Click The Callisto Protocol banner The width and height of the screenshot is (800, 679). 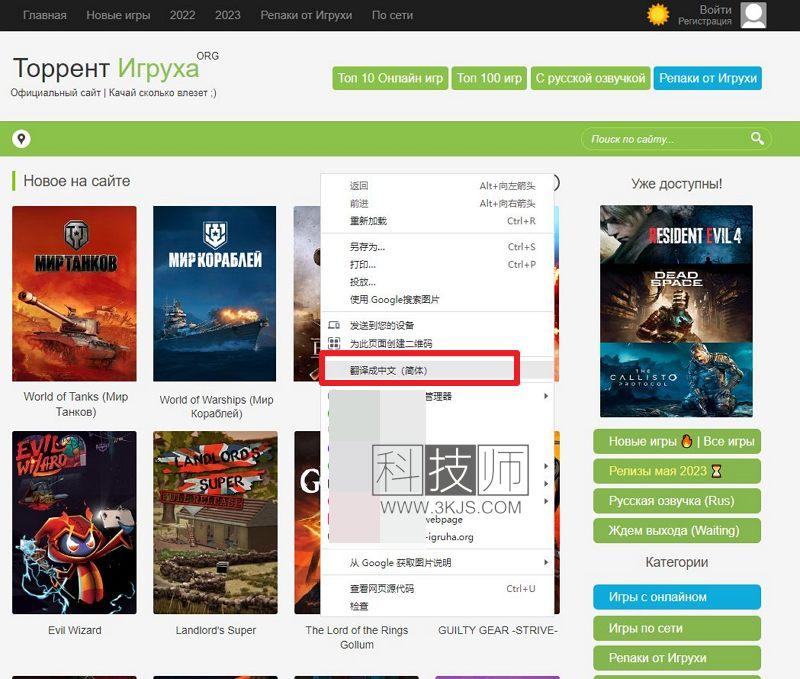pyautogui.click(x=676, y=380)
